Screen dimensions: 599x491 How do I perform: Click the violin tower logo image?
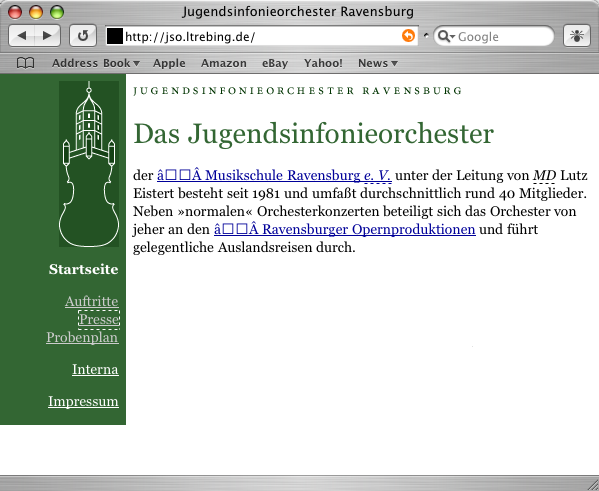89,164
